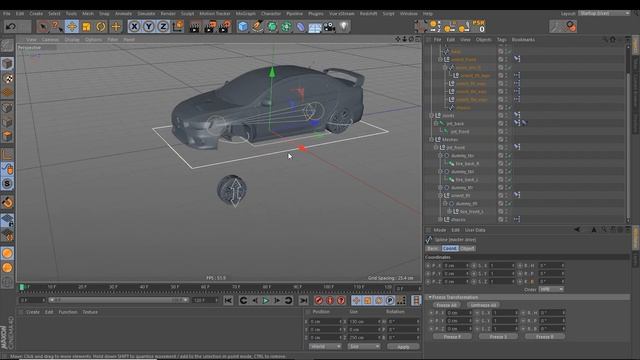Open the Edit Render Settings icon

pos(224,27)
